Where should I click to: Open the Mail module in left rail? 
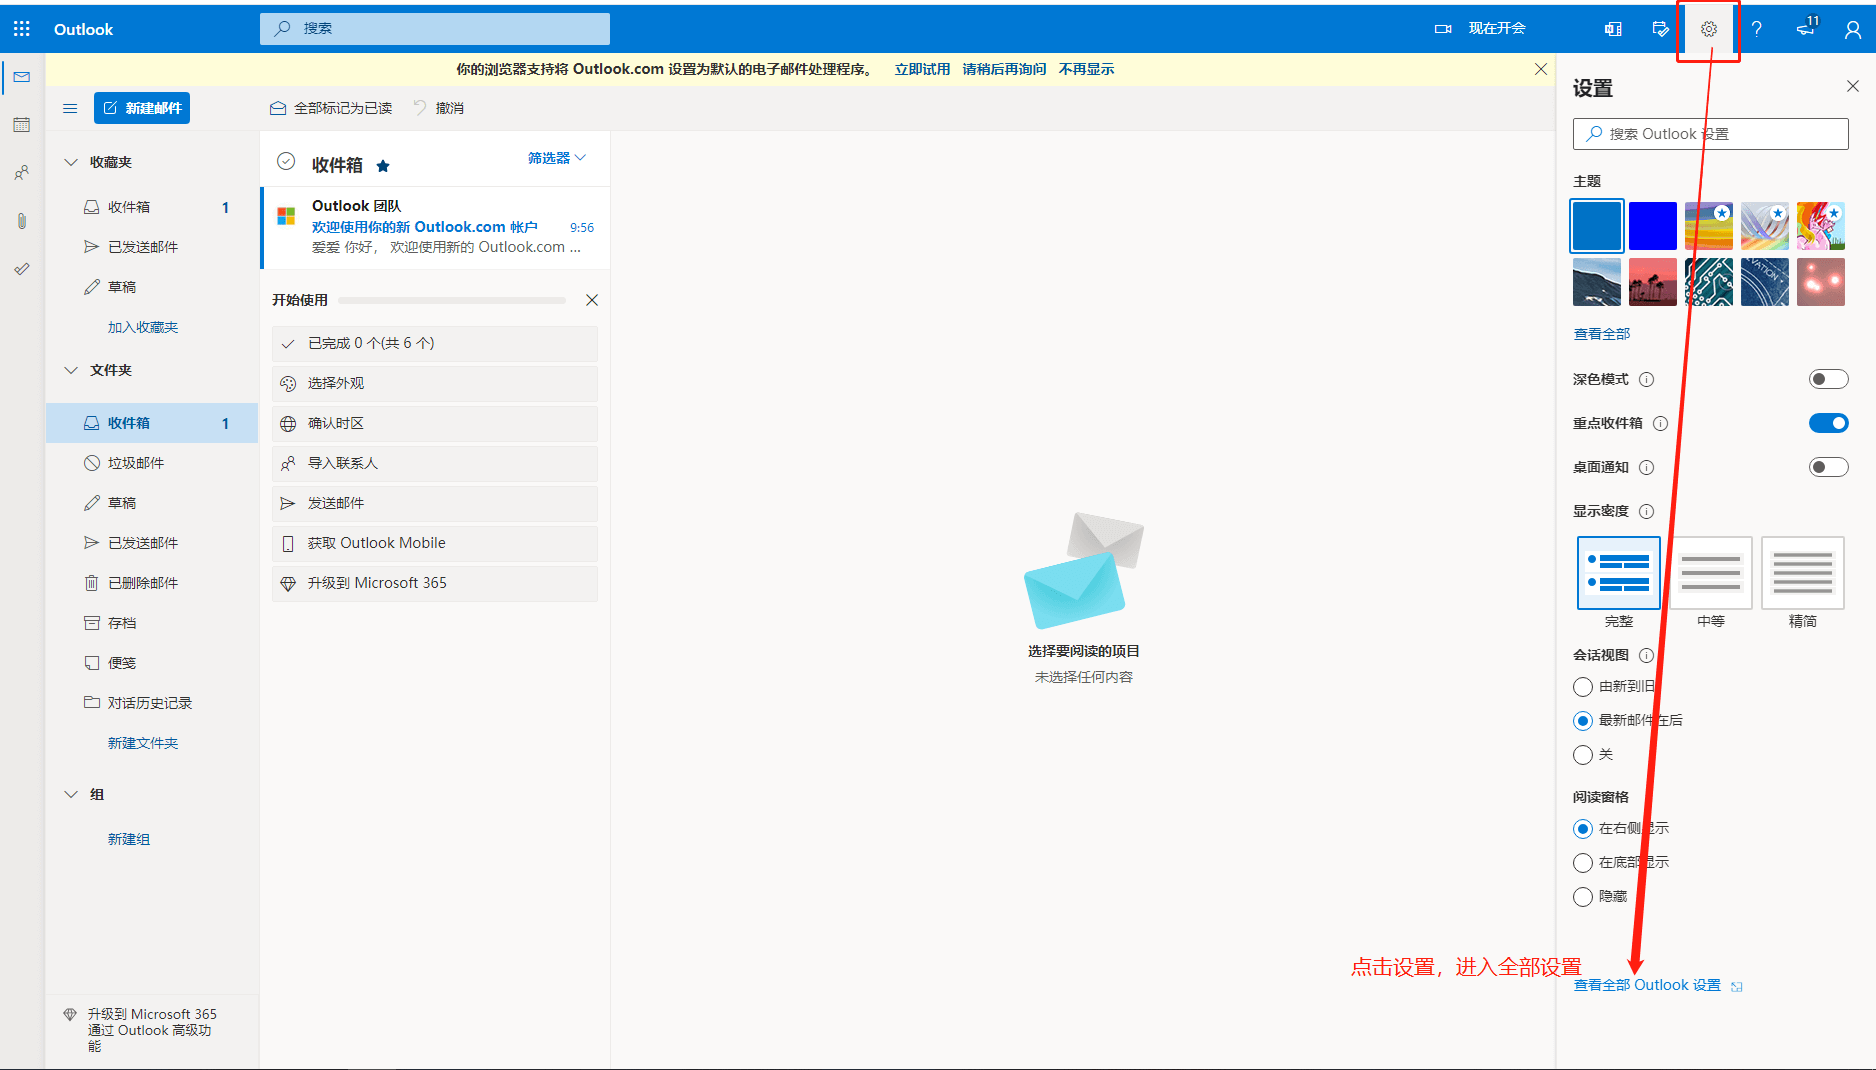pyautogui.click(x=22, y=77)
